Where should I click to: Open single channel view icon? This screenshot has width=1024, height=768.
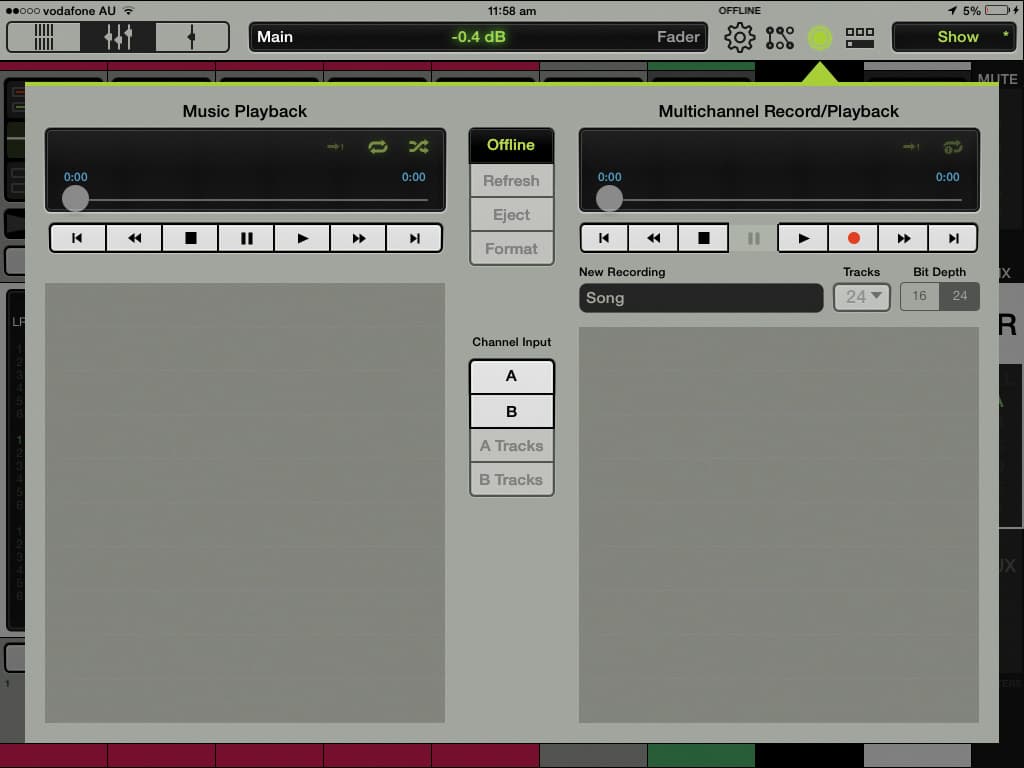click(192, 37)
